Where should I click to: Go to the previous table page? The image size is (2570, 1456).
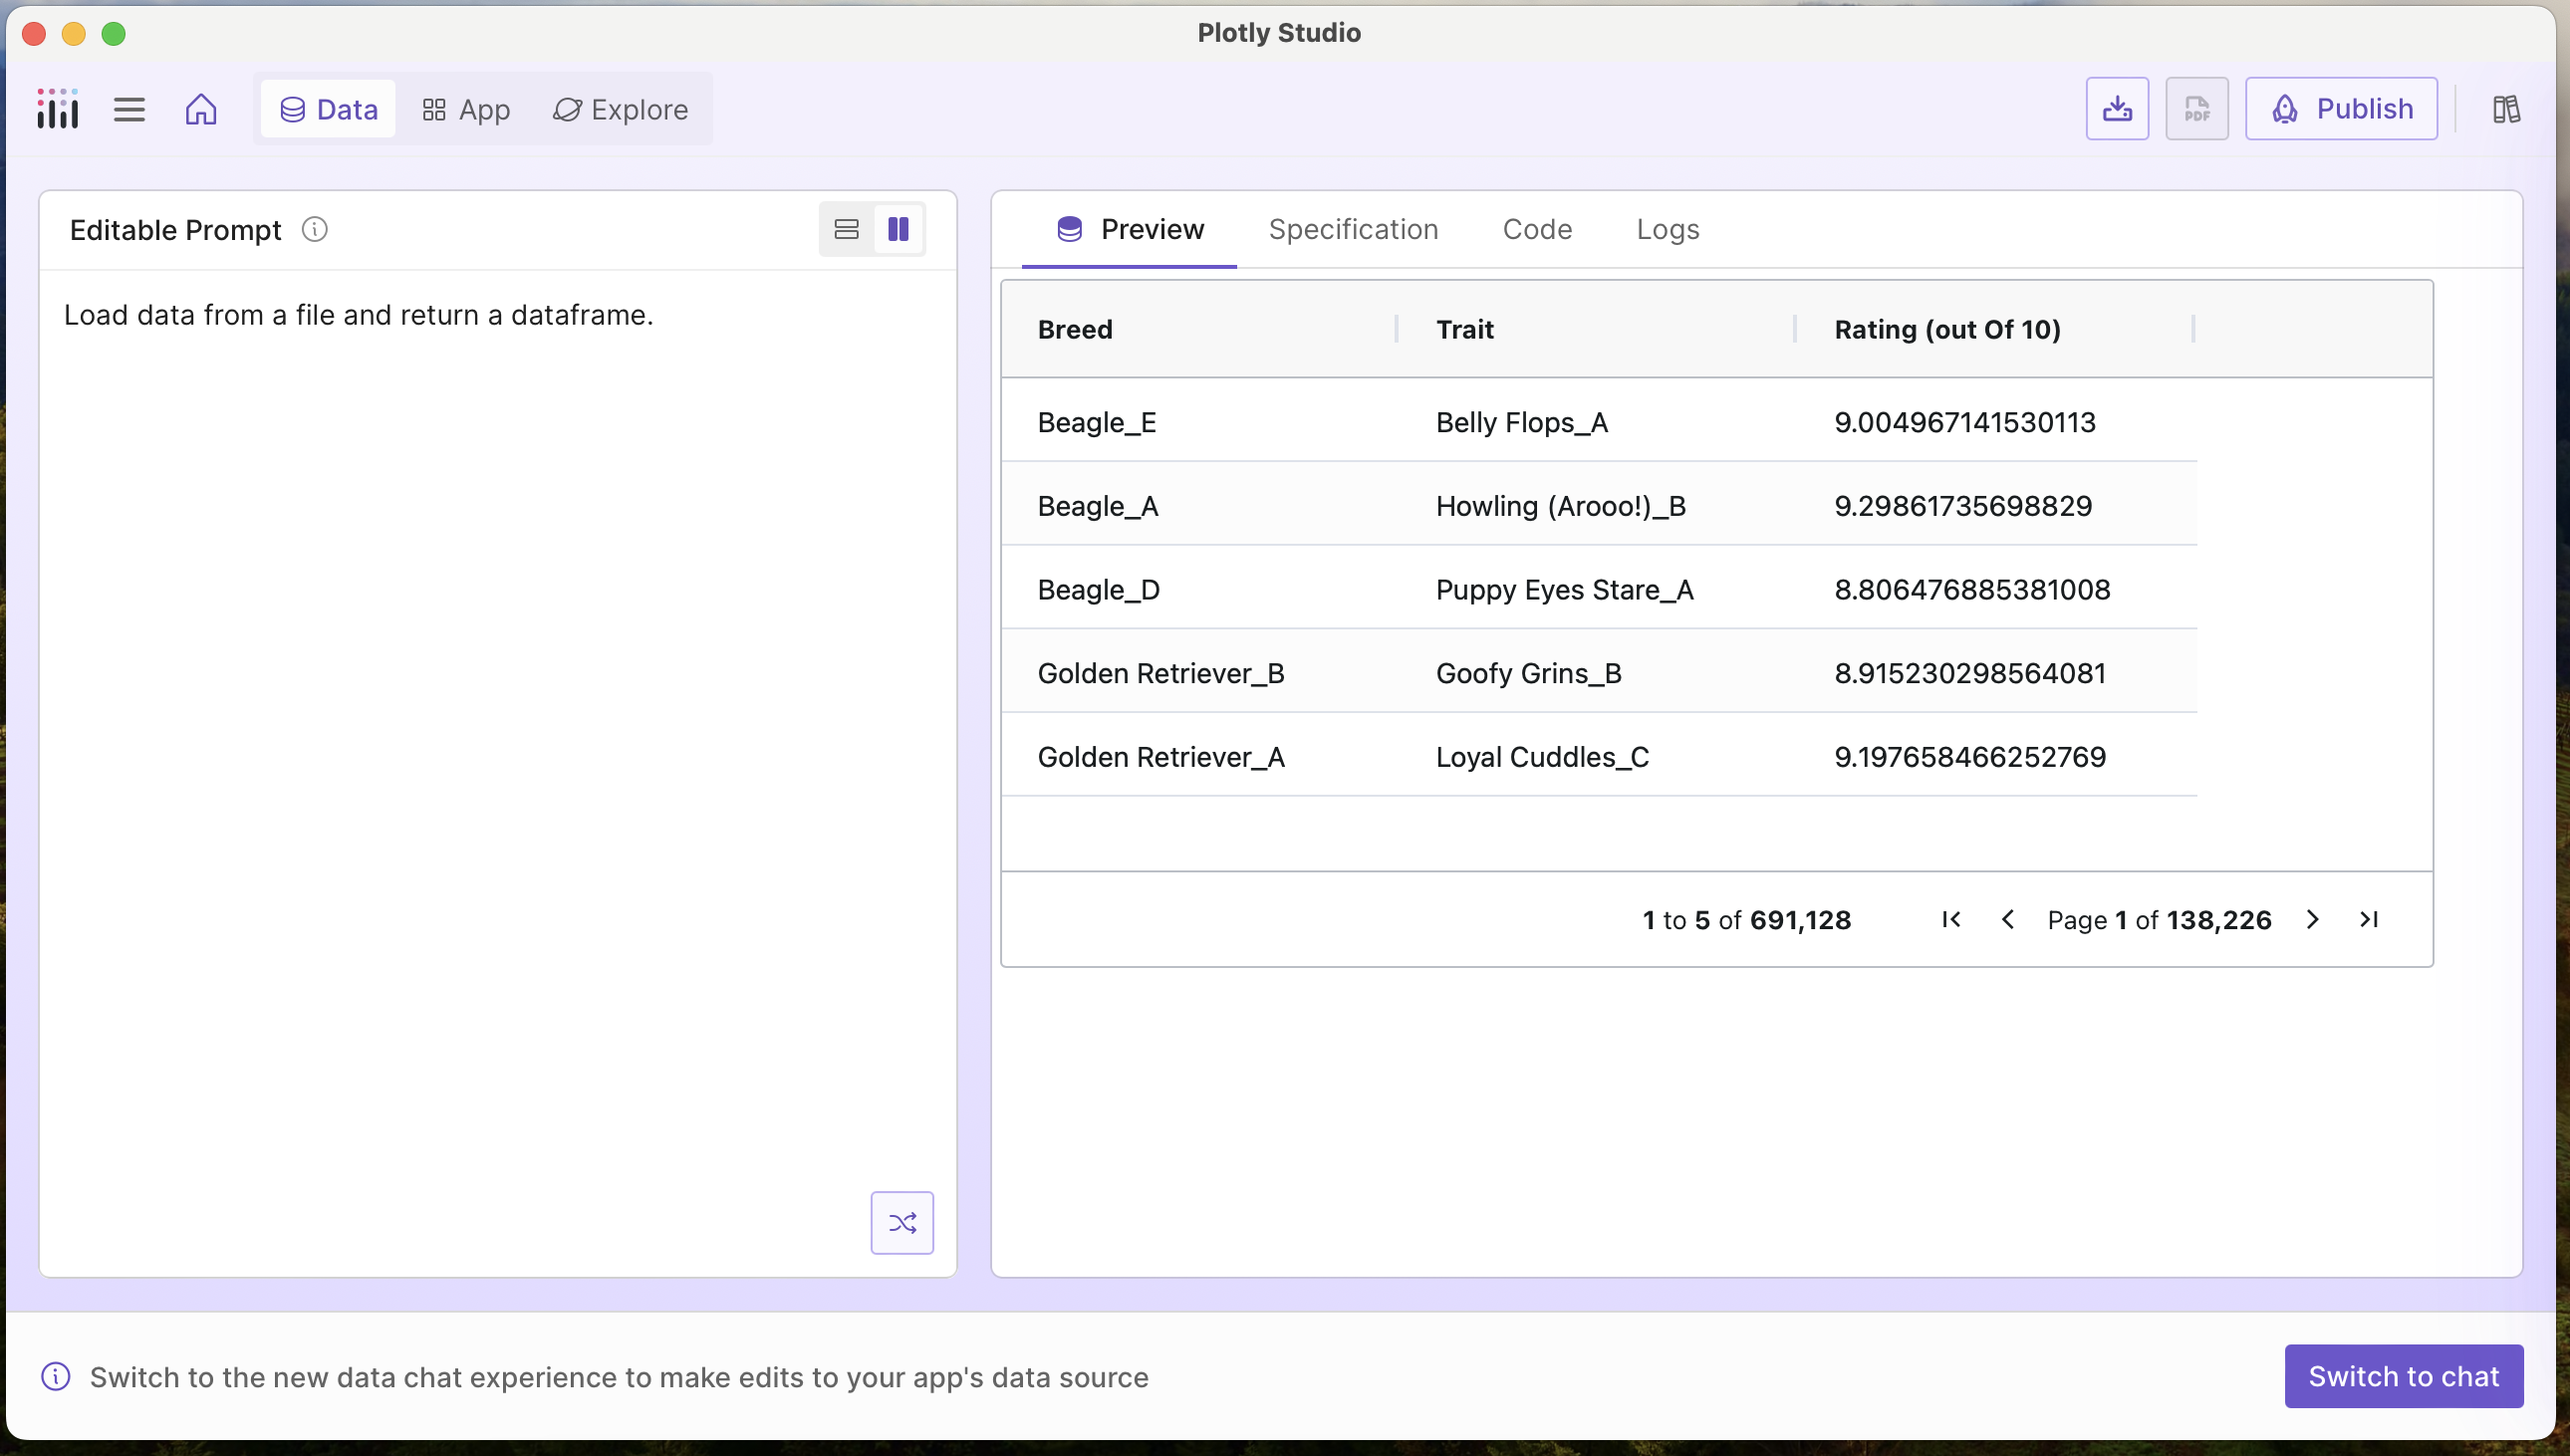click(x=2007, y=919)
